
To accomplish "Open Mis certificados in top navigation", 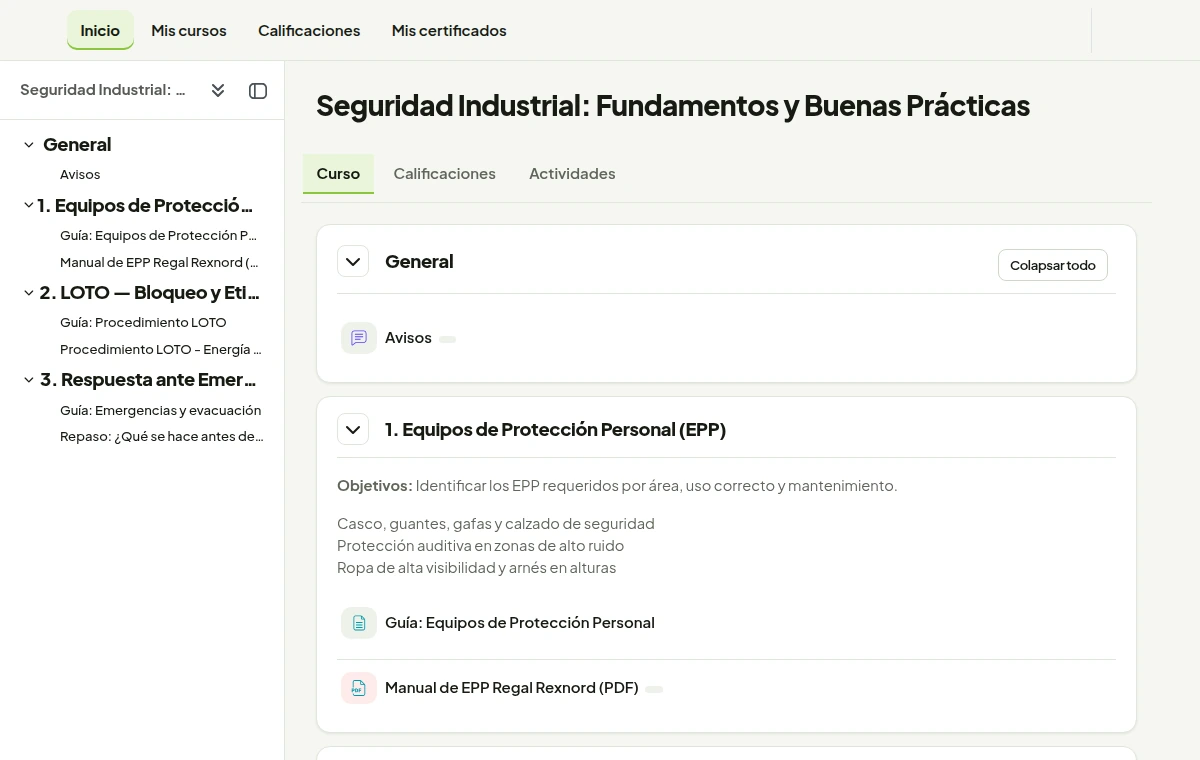I will pos(449,30).
